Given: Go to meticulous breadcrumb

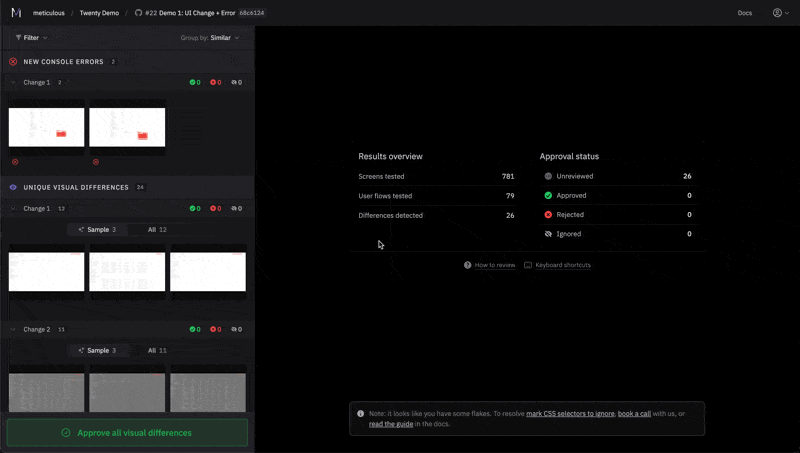Looking at the screenshot, I should pos(48,13).
